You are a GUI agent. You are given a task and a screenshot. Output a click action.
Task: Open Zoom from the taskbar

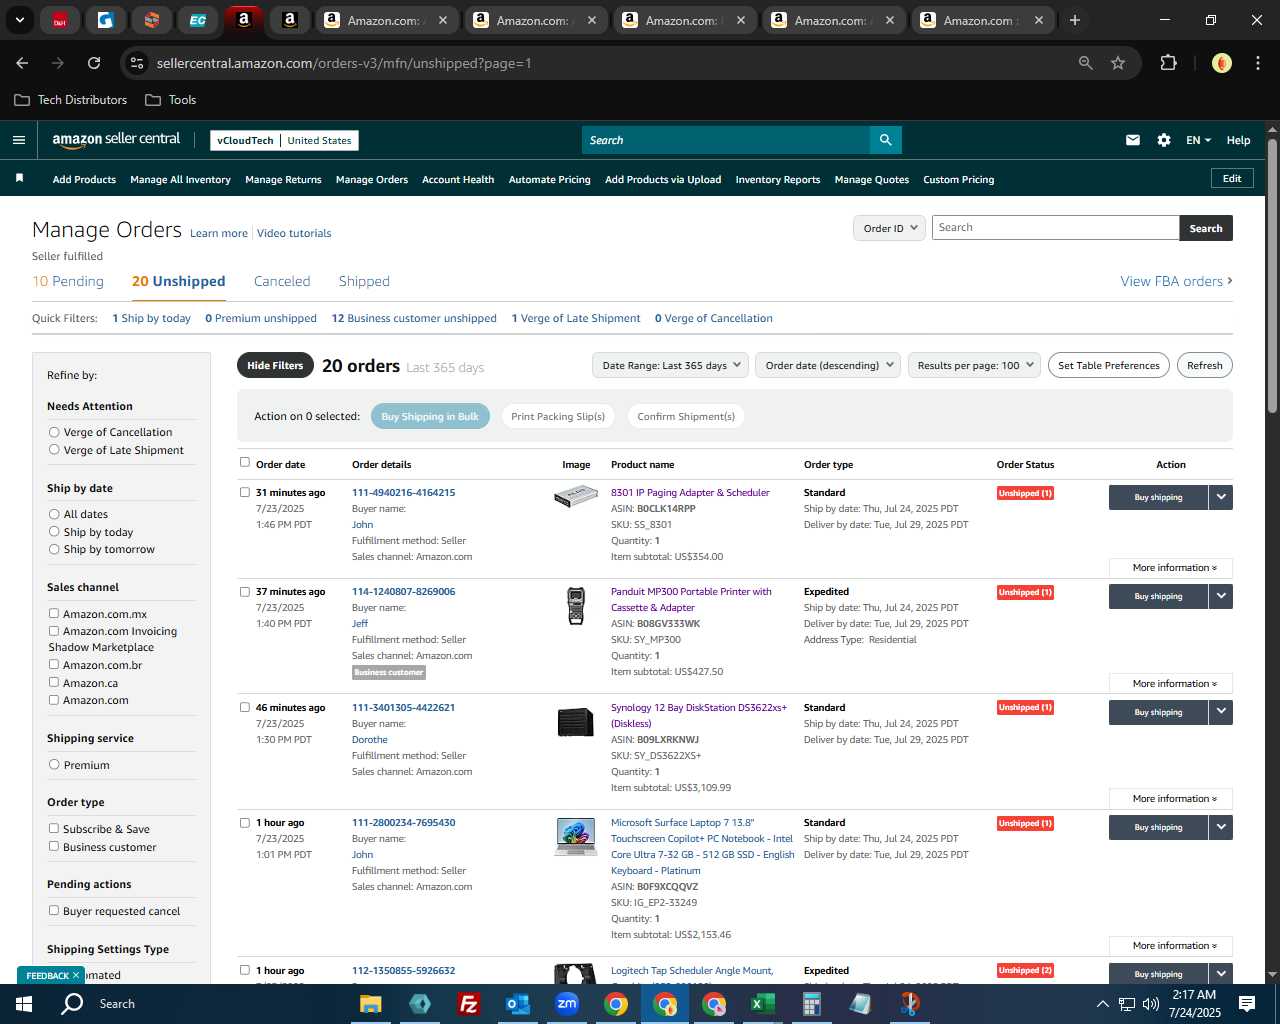[x=567, y=1004]
